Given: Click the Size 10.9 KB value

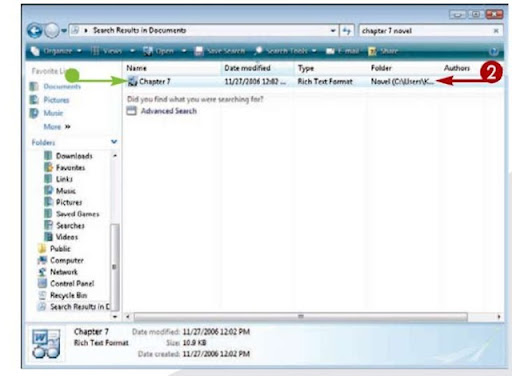Looking at the screenshot, I should click(194, 343).
